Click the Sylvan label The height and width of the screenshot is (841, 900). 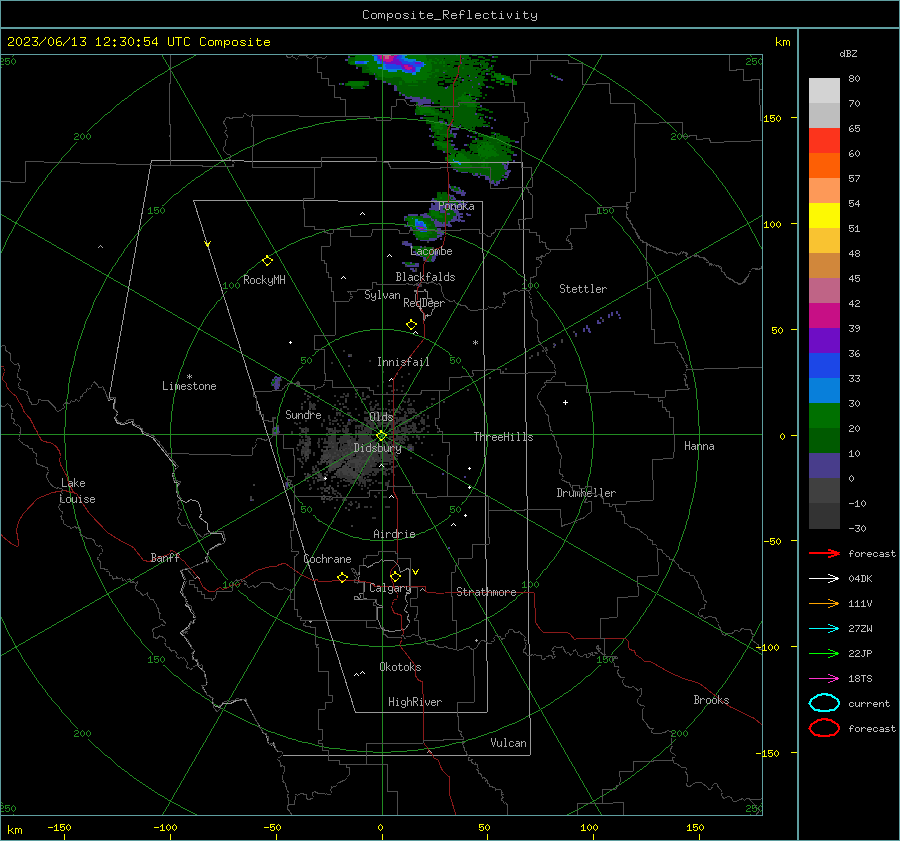[382, 295]
